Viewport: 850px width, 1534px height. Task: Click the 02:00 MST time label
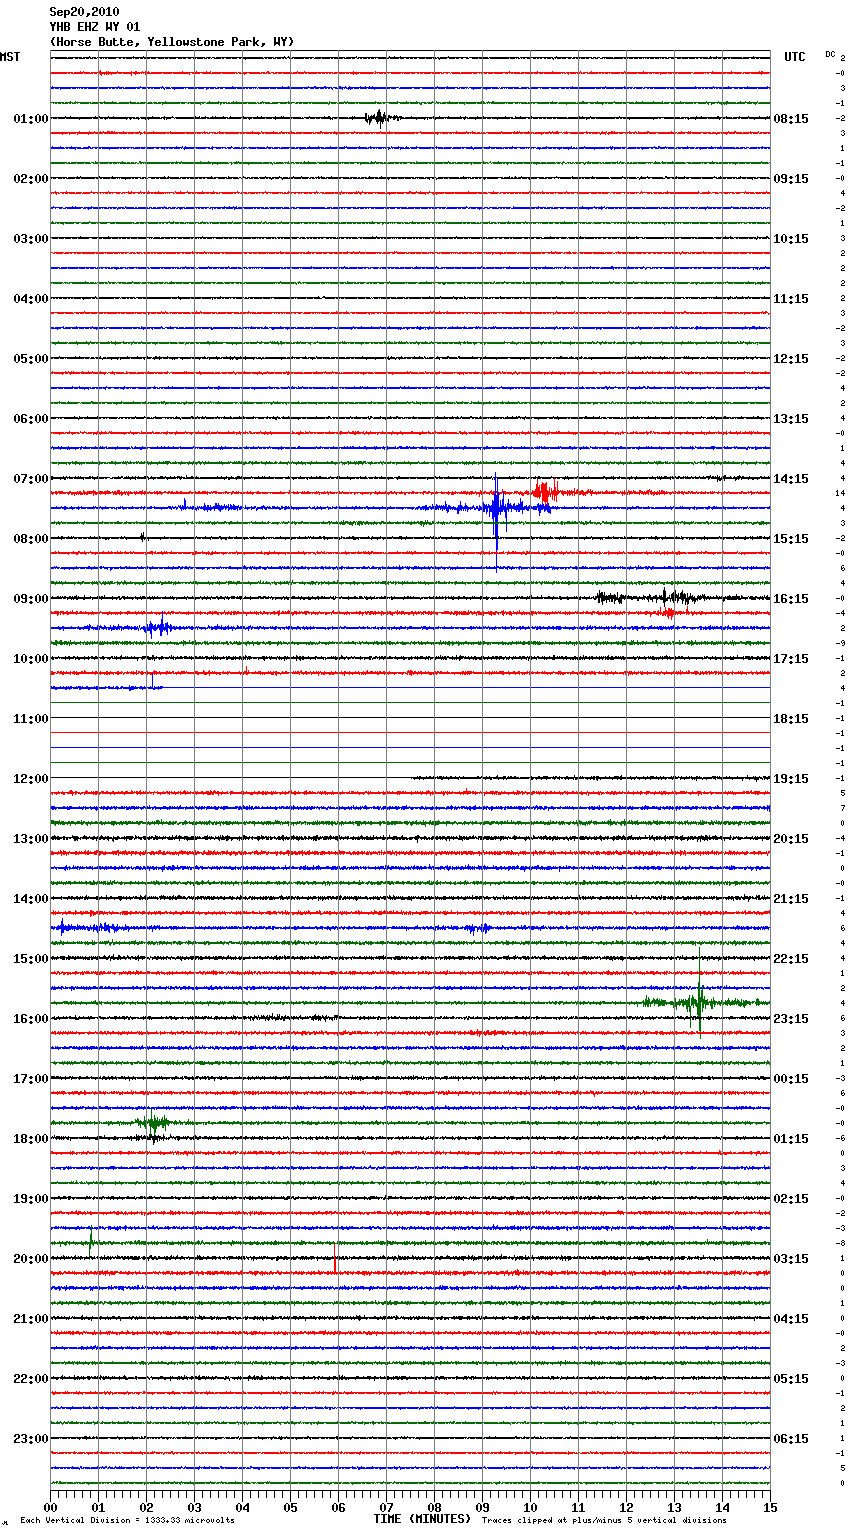tap(31, 179)
